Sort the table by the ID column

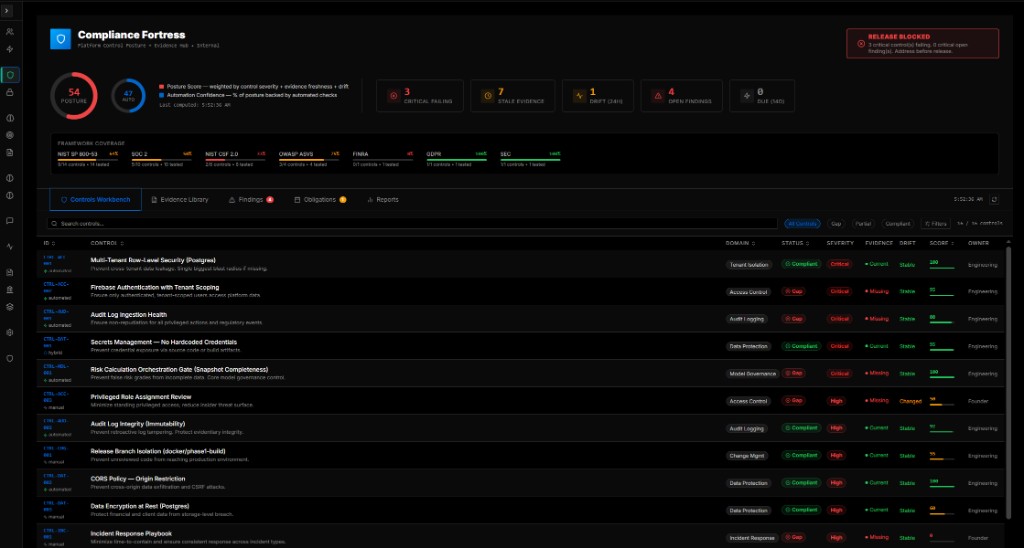[x=49, y=243]
